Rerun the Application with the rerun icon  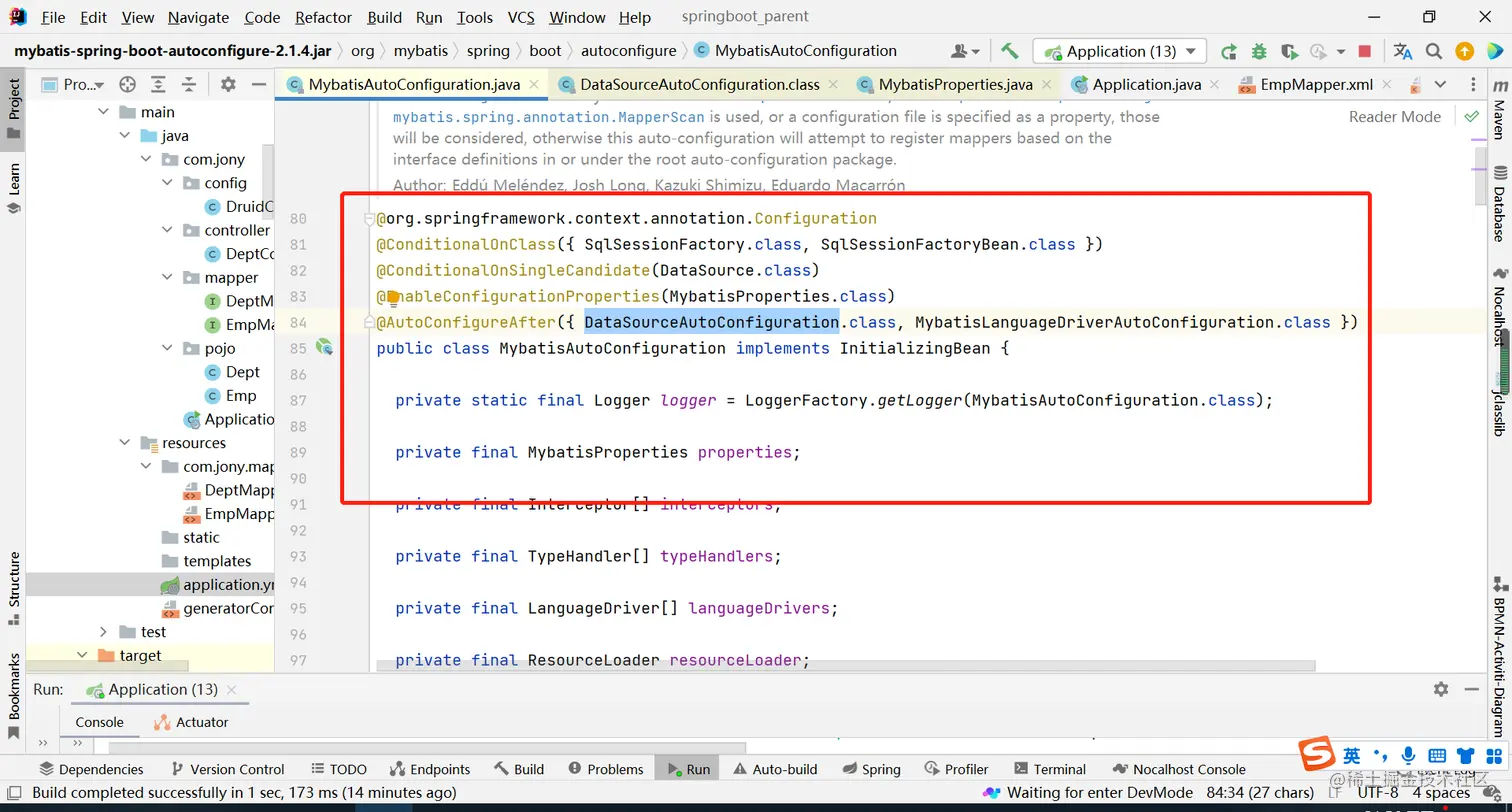tap(1229, 51)
